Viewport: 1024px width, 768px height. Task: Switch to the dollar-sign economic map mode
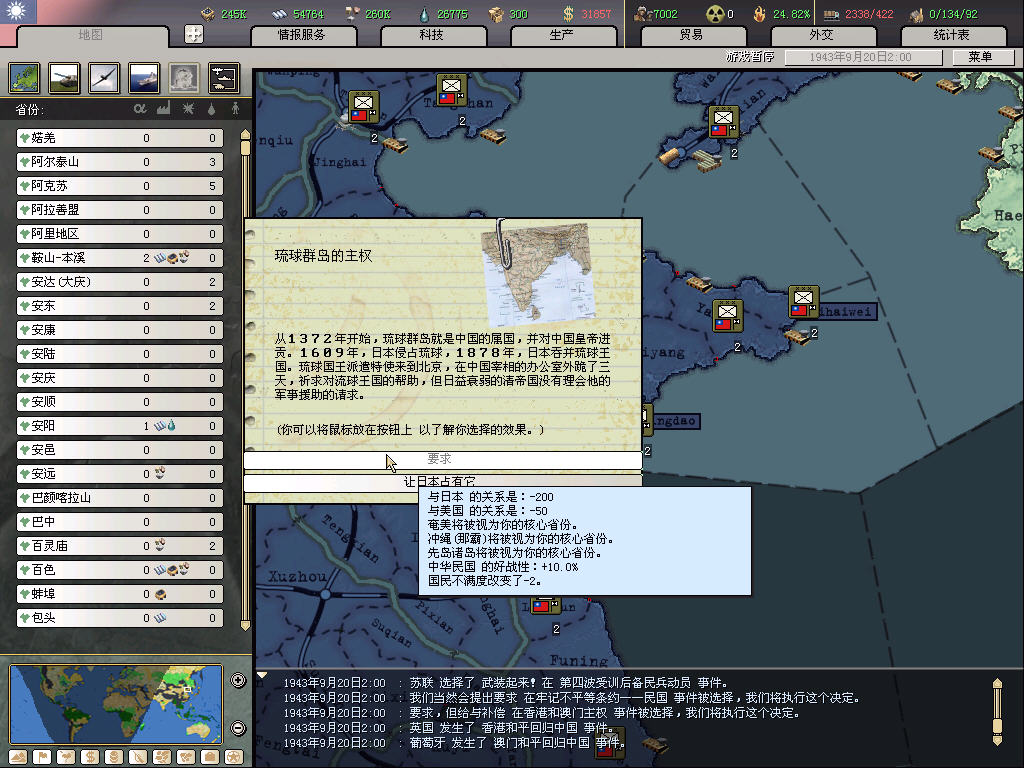(x=90, y=757)
